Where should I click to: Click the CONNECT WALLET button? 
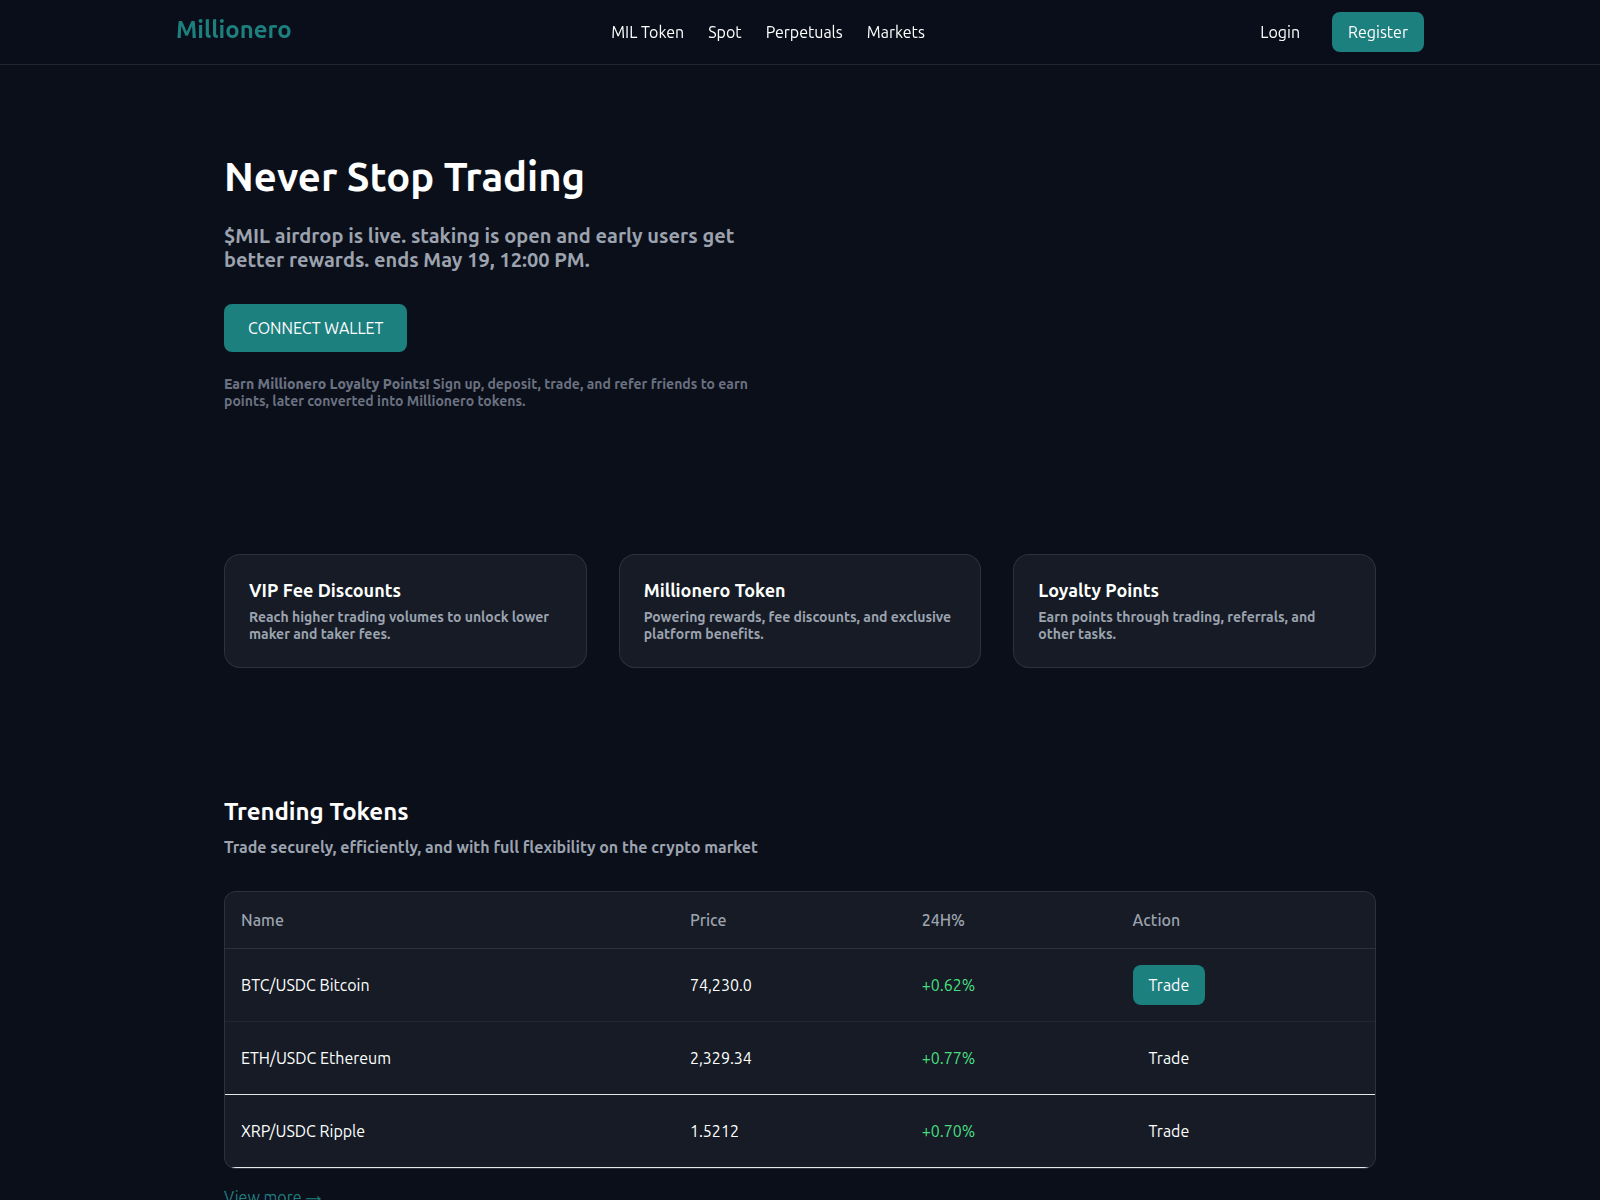tap(315, 328)
